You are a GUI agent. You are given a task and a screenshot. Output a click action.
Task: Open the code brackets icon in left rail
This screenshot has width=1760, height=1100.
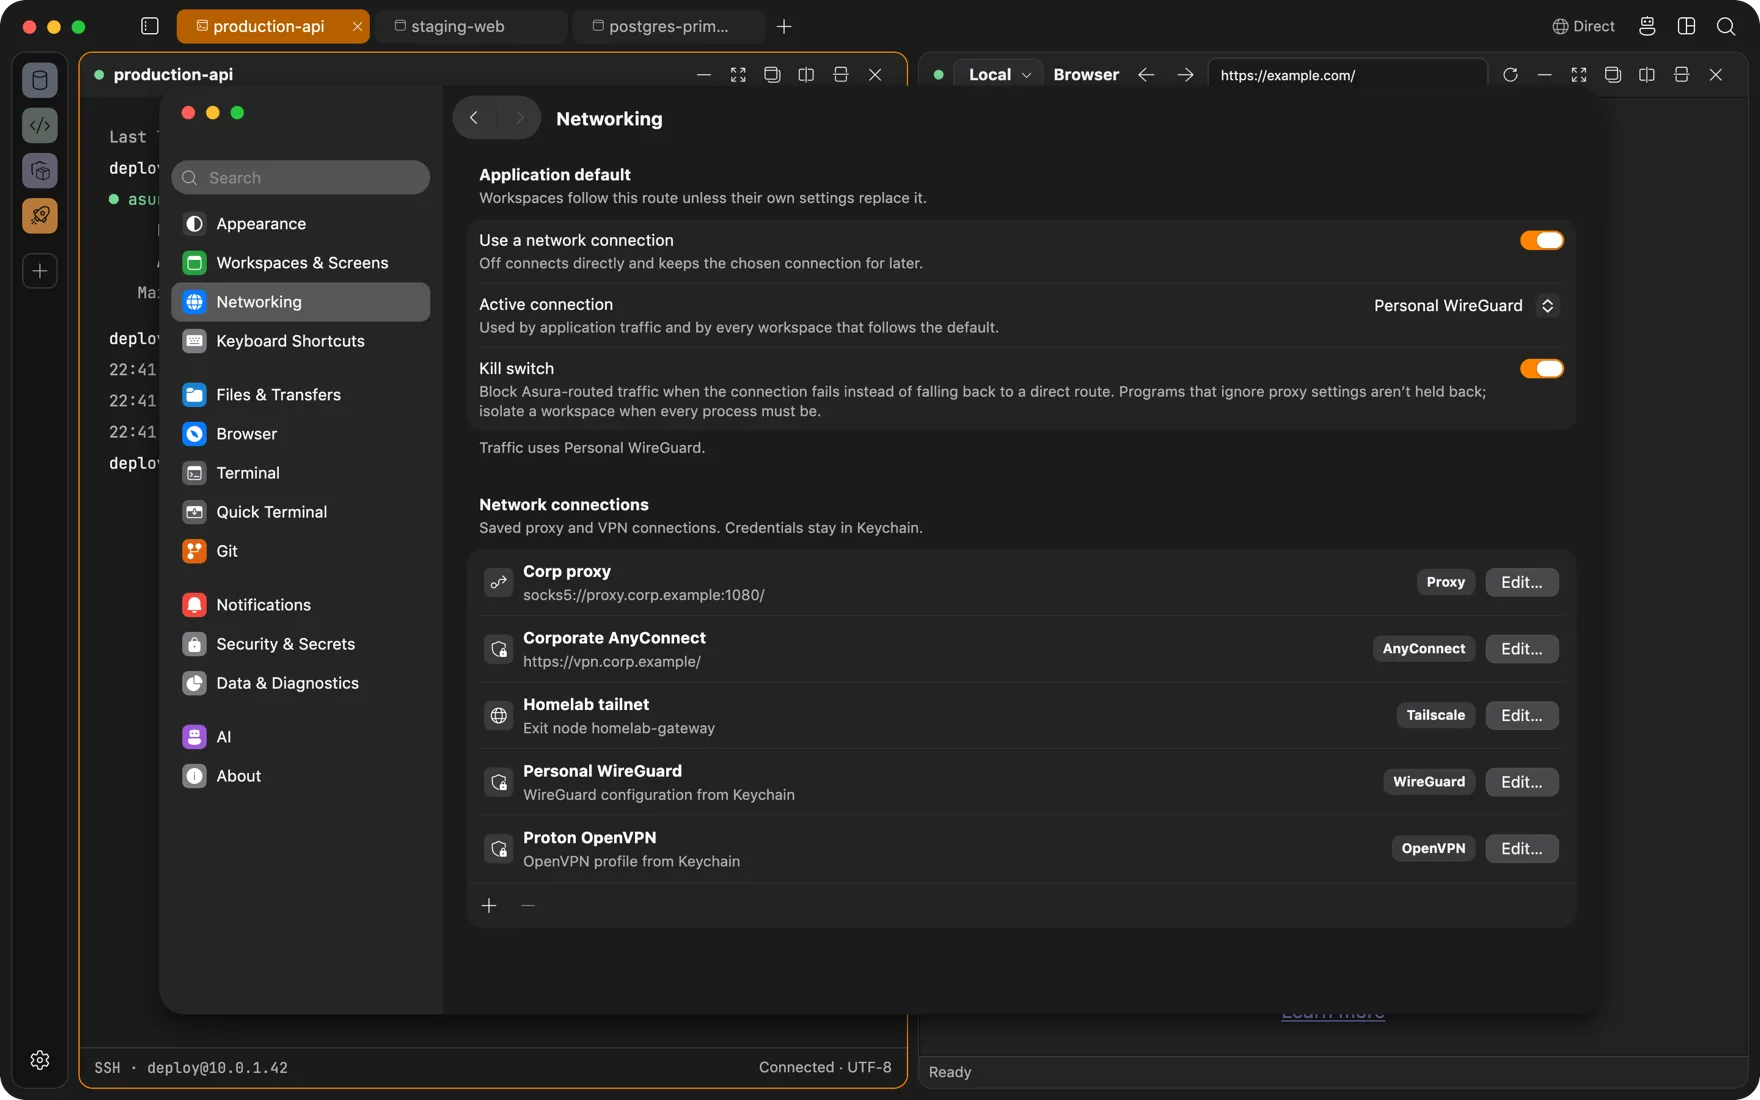40,125
